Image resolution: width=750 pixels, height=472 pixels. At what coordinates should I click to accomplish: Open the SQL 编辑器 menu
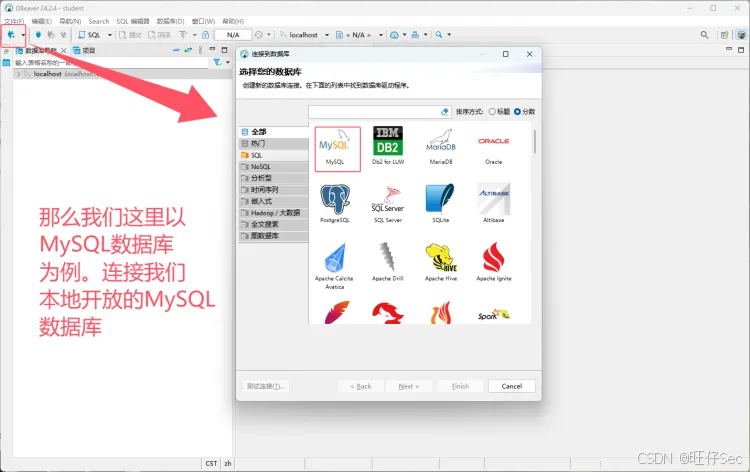pos(133,22)
